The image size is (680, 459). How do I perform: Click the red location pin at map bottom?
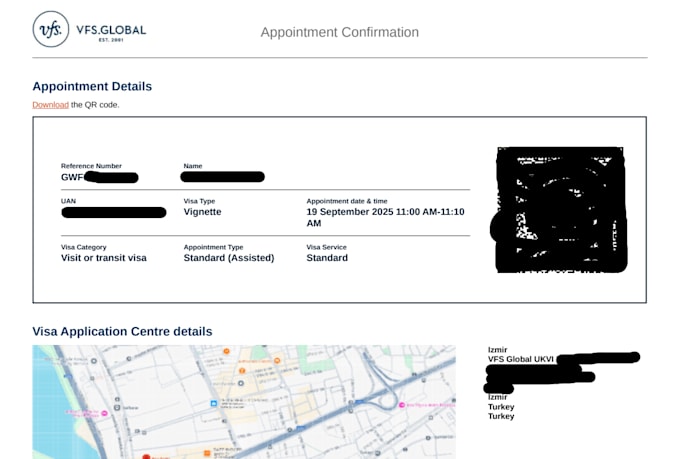point(146,456)
